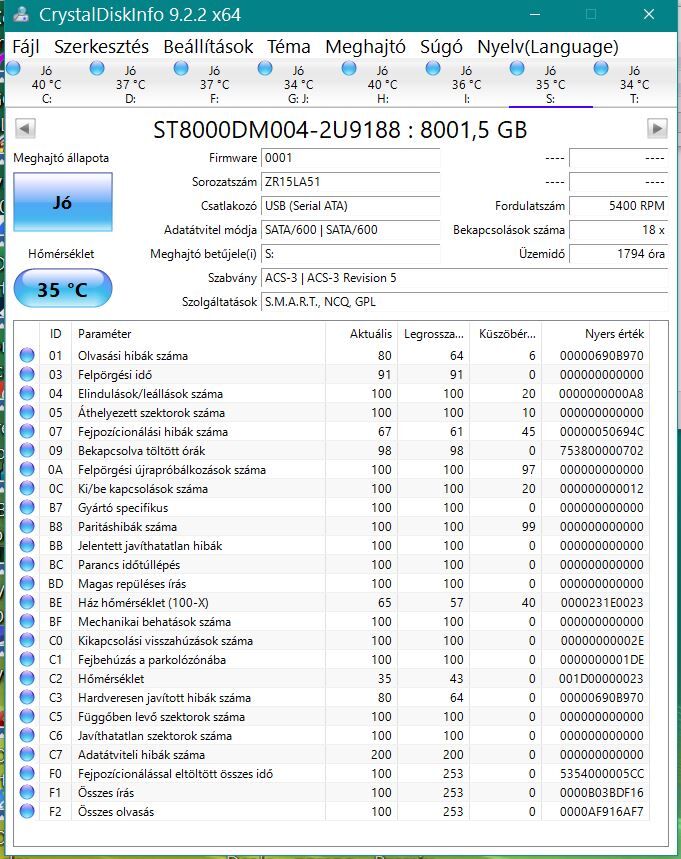Click the serial number field ZR15LA51

pos(351,182)
